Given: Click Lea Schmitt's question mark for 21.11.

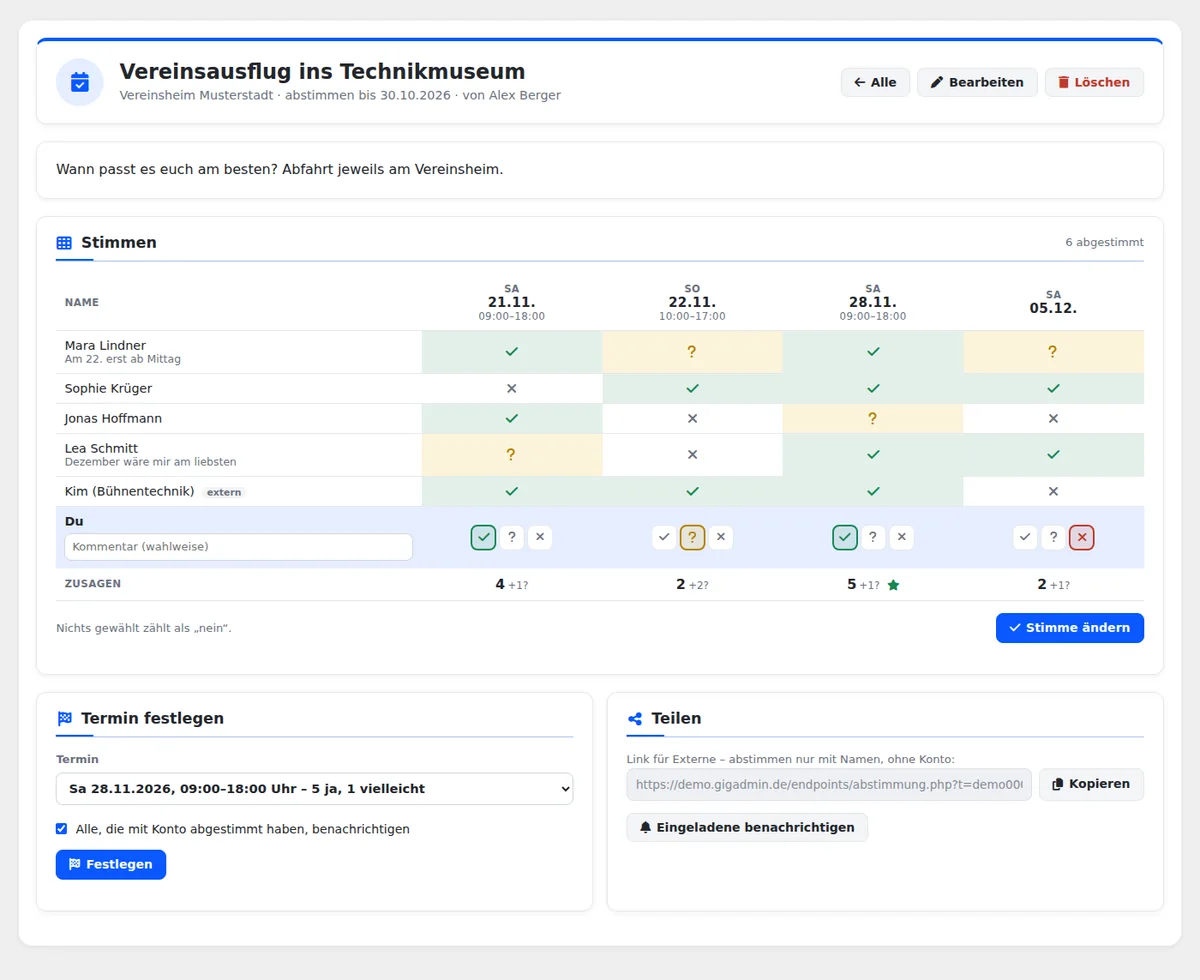Looking at the screenshot, I should (x=511, y=454).
